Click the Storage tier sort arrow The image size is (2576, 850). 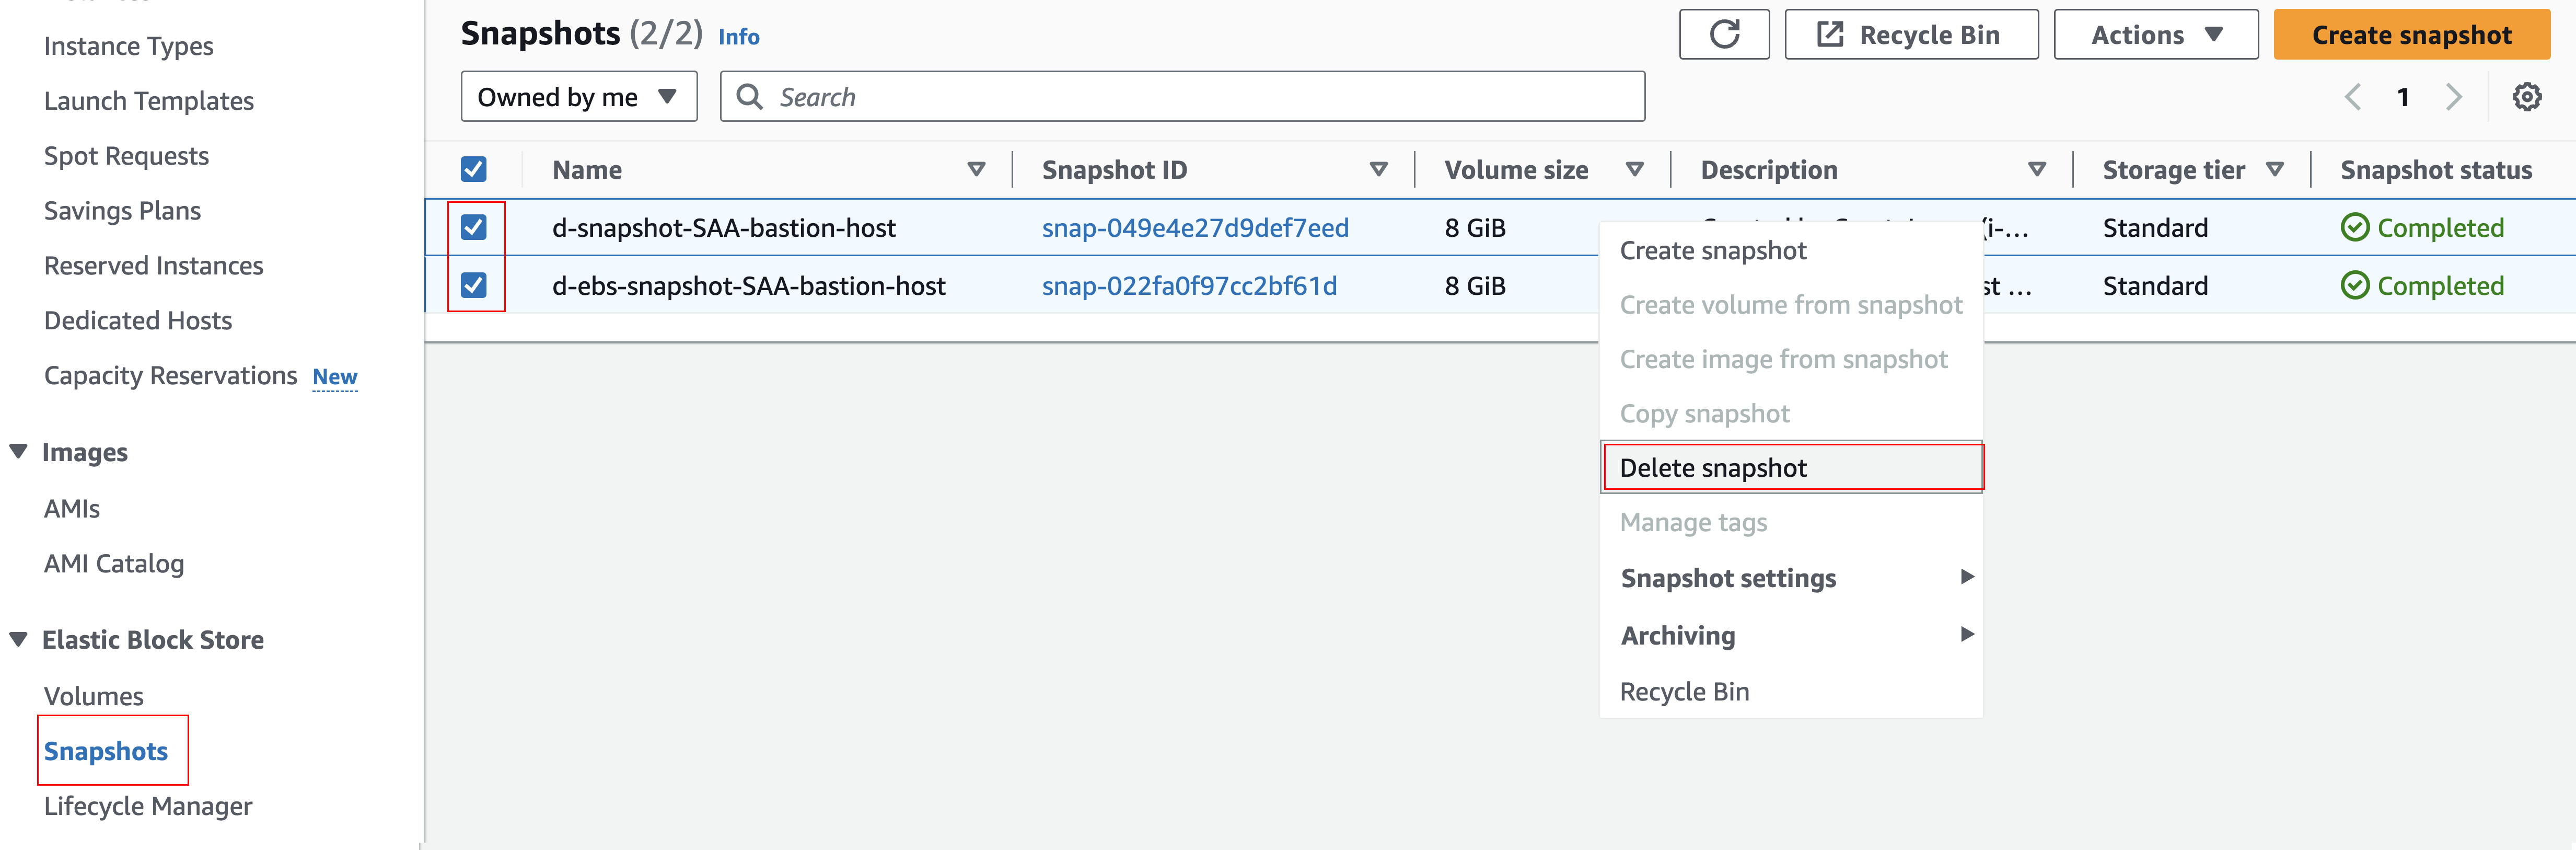pyautogui.click(x=2274, y=170)
